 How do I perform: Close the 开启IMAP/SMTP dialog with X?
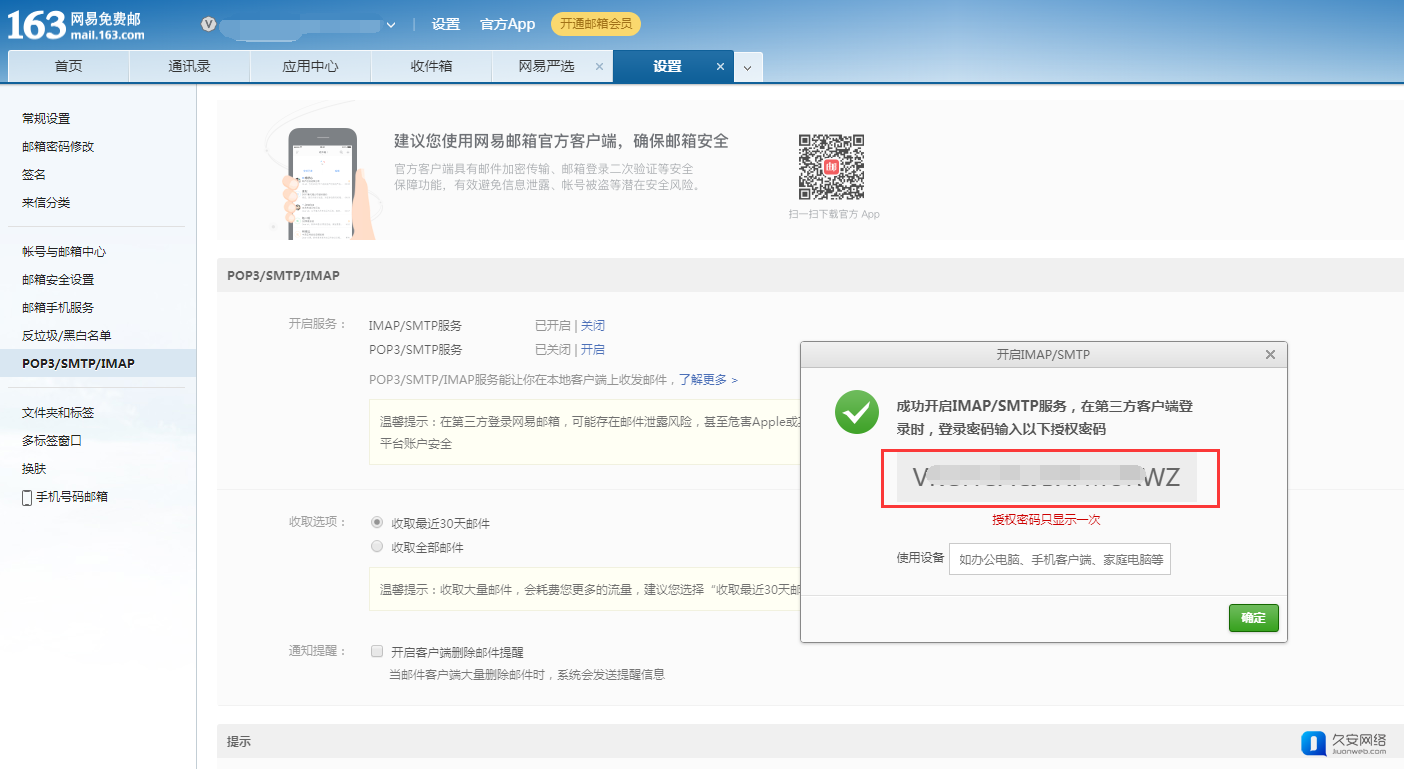1270,355
